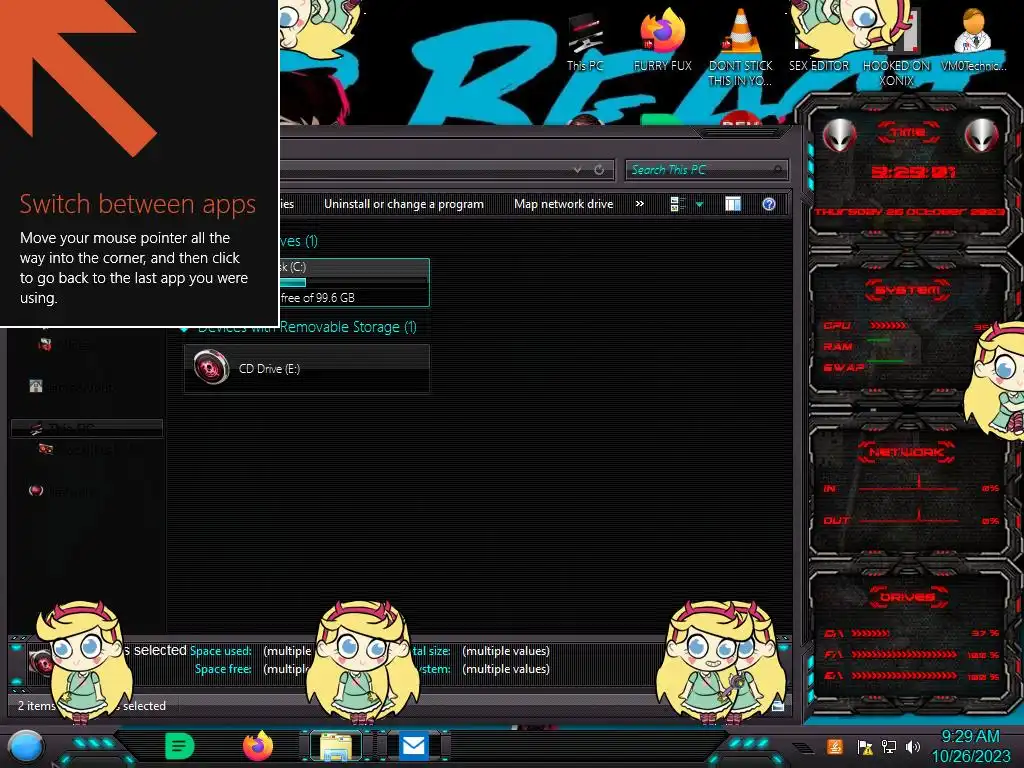Open the This PC desktop icon
1024x768 pixels.
[585, 41]
